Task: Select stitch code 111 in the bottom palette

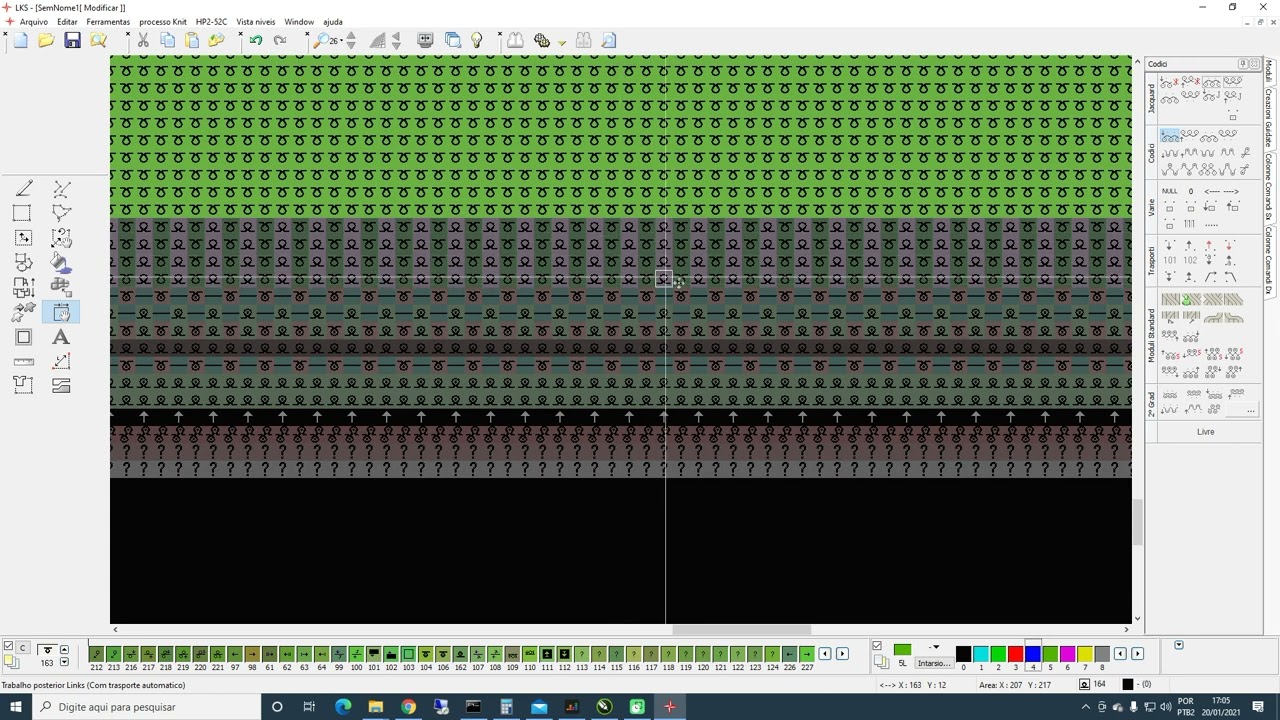Action: tap(547, 654)
